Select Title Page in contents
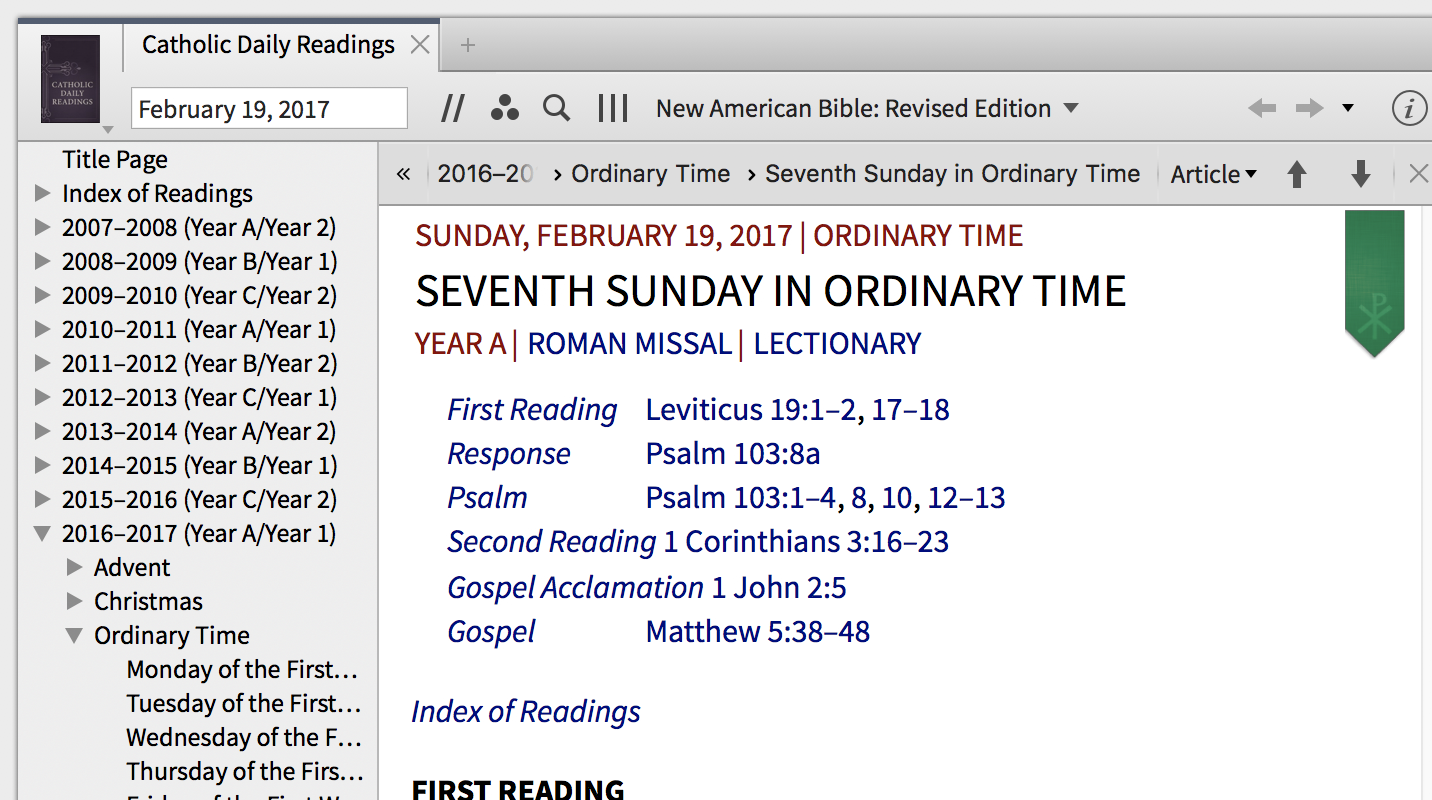1432x800 pixels. click(115, 159)
